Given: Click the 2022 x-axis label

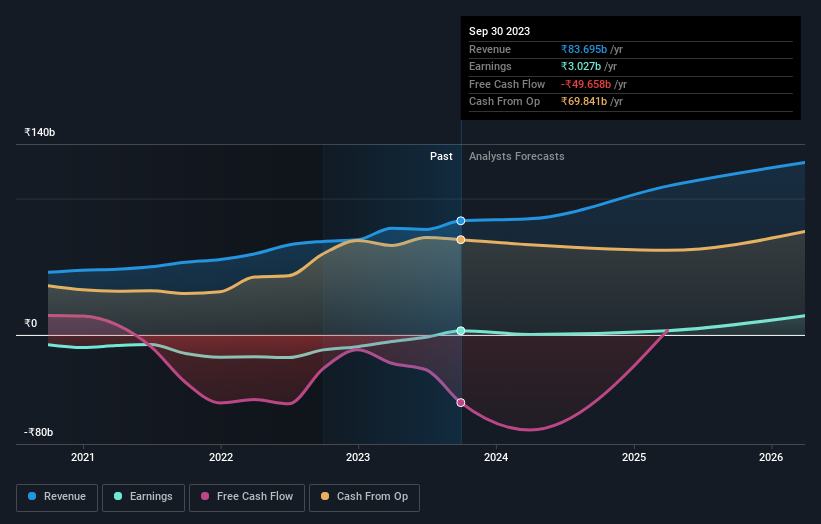Looking at the screenshot, I should point(221,457).
